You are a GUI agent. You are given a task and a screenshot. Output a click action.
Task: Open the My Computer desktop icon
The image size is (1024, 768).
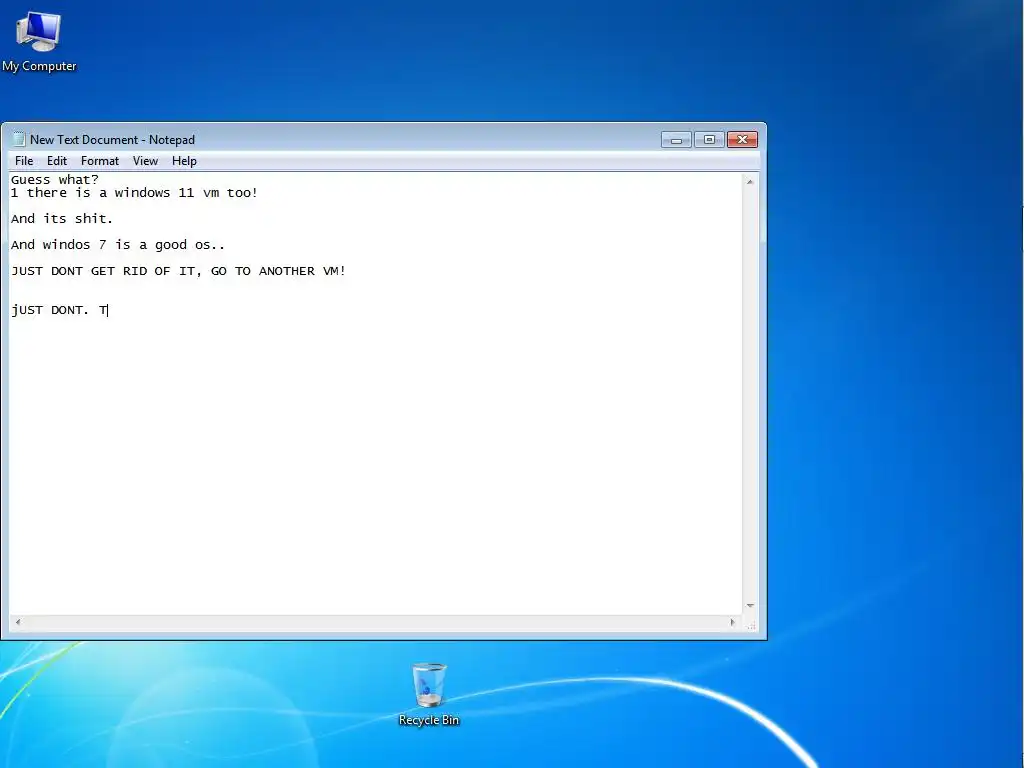39,42
